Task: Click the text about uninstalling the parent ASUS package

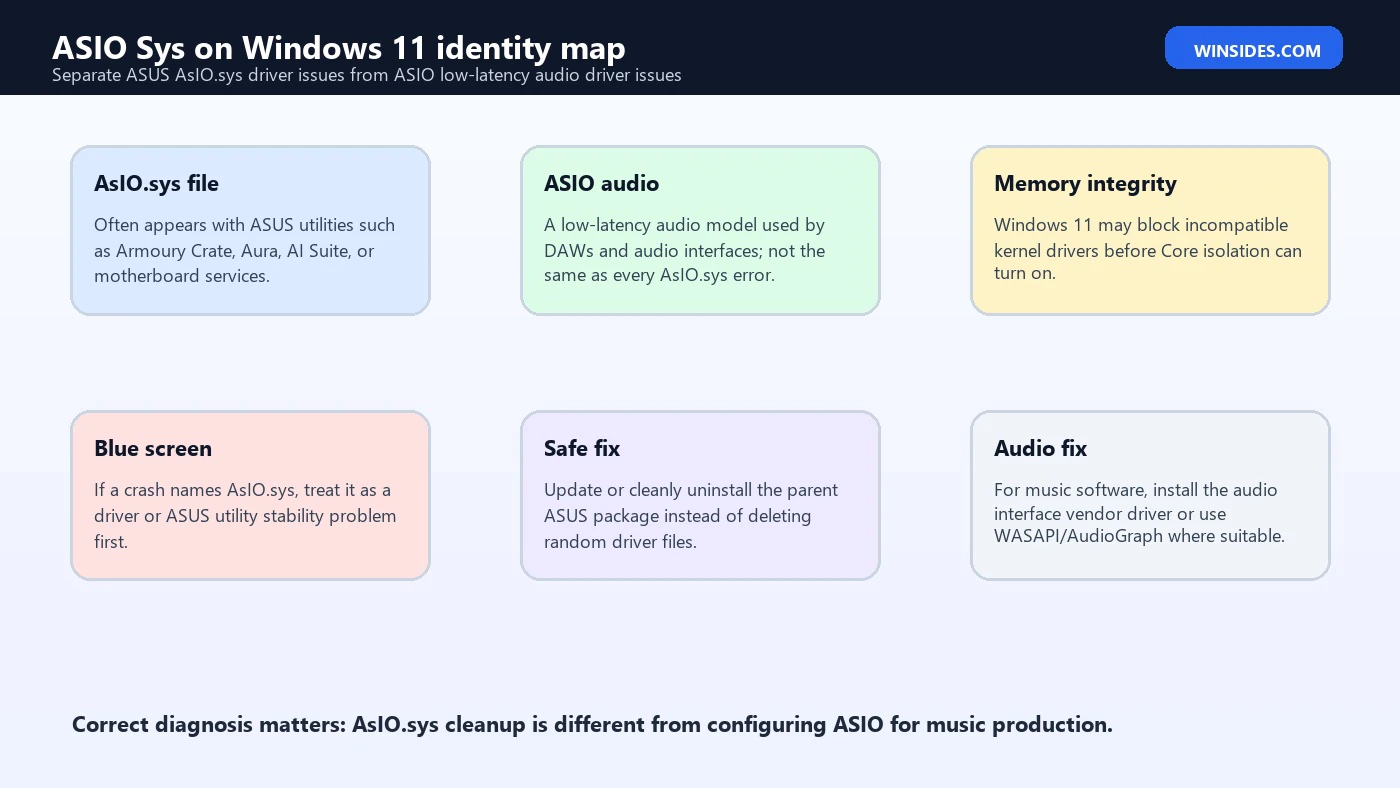Action: point(691,515)
